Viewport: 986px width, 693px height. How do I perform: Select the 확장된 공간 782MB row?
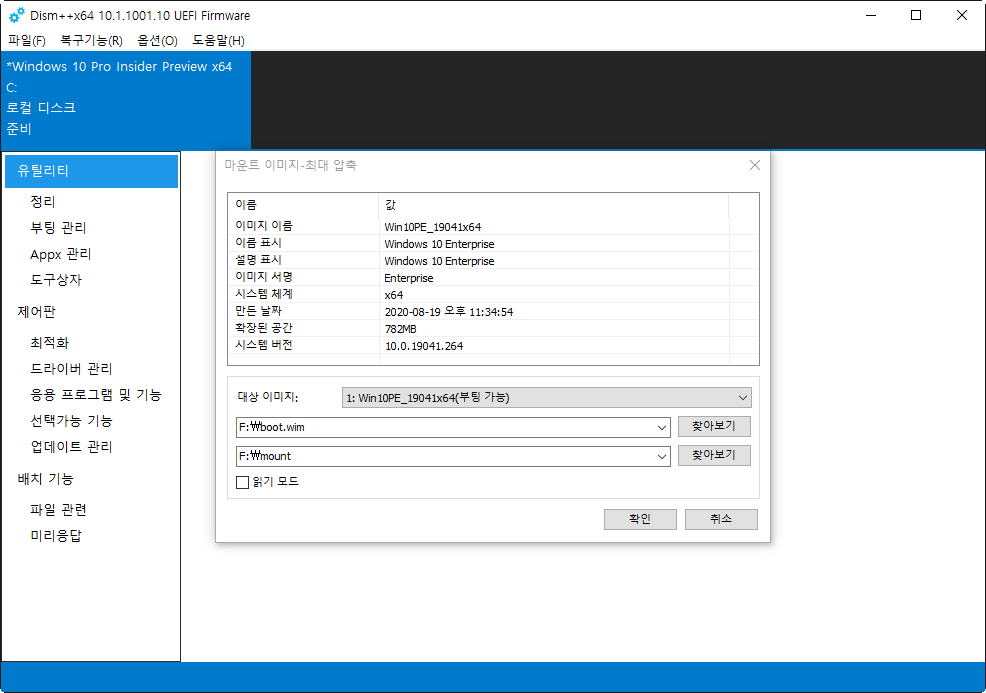pyautogui.click(x=493, y=328)
